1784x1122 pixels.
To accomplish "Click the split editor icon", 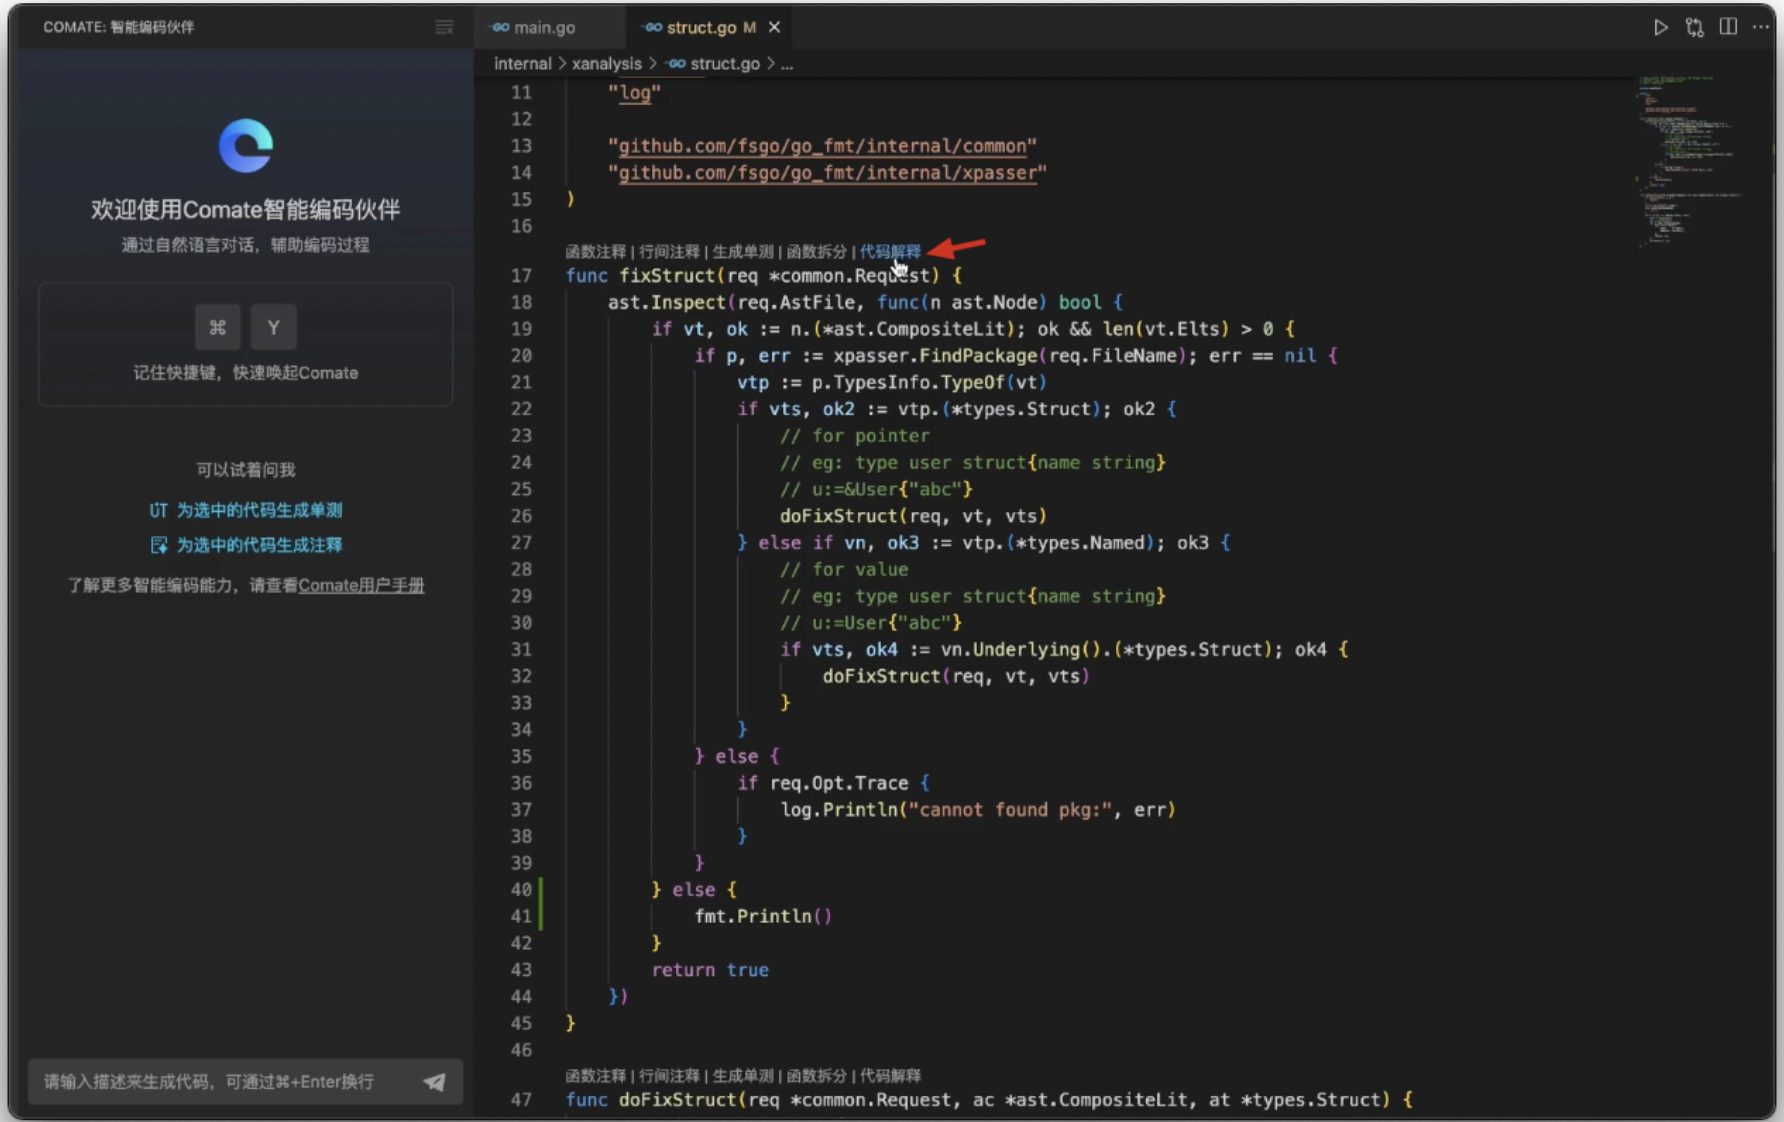I will (x=1728, y=27).
